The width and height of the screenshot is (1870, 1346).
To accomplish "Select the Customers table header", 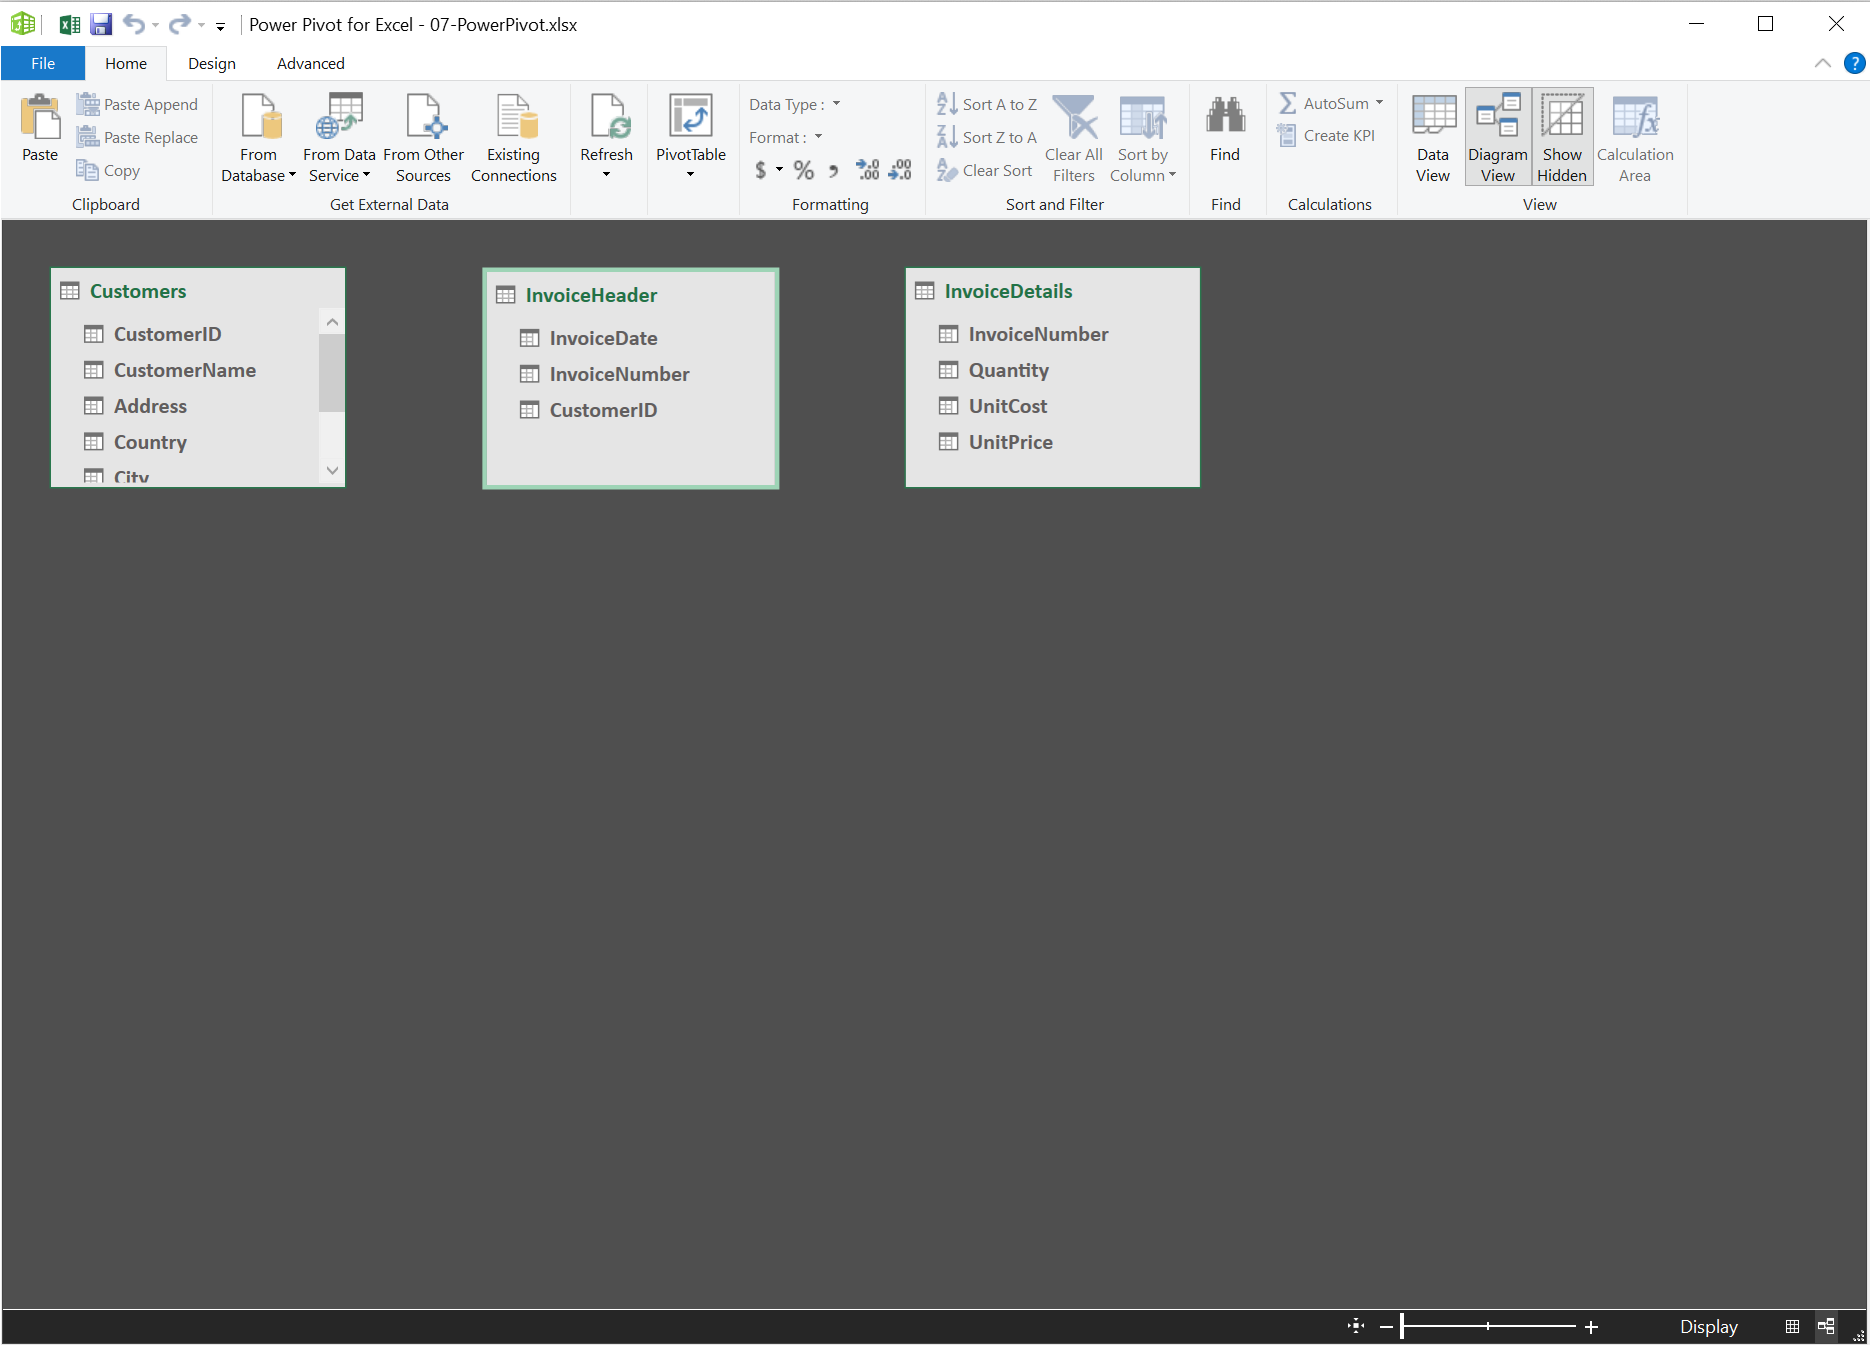I will coord(198,291).
